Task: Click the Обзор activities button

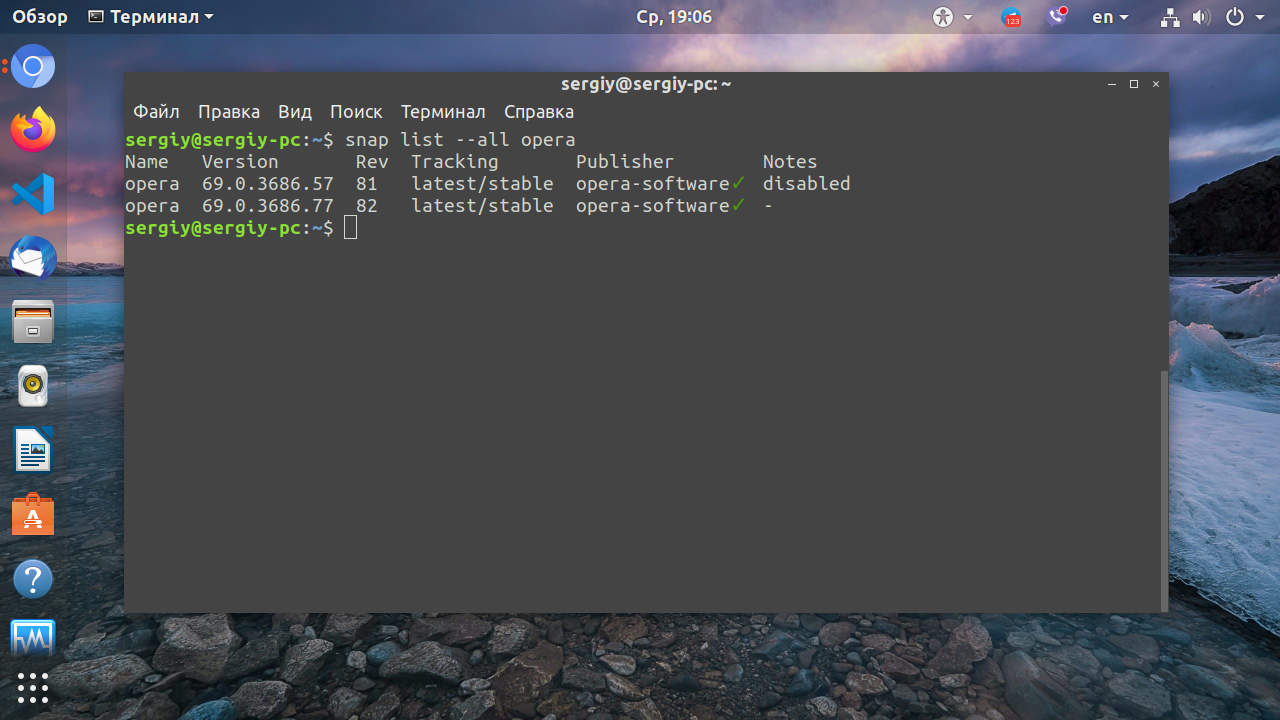Action: point(40,17)
